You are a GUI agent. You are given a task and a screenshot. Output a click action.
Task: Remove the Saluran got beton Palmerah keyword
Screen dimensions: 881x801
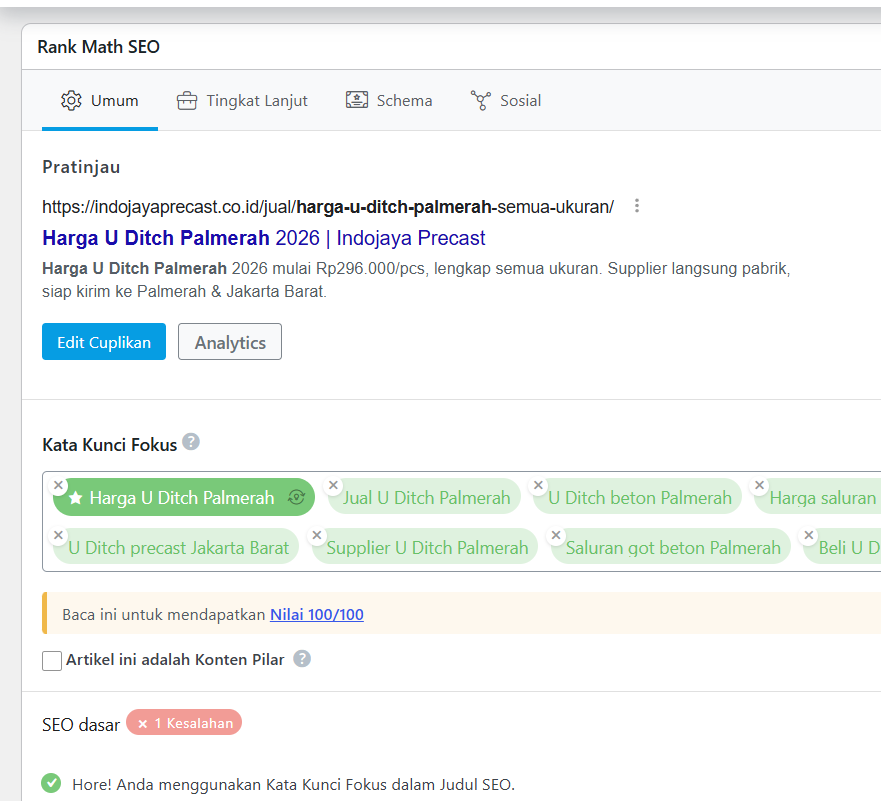pos(556,535)
